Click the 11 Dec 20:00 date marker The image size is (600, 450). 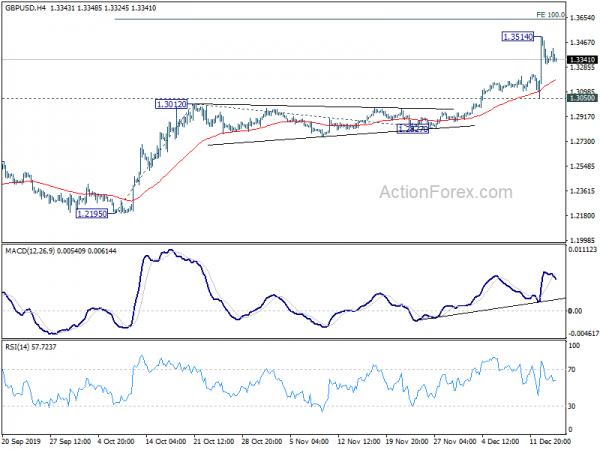(x=550, y=442)
